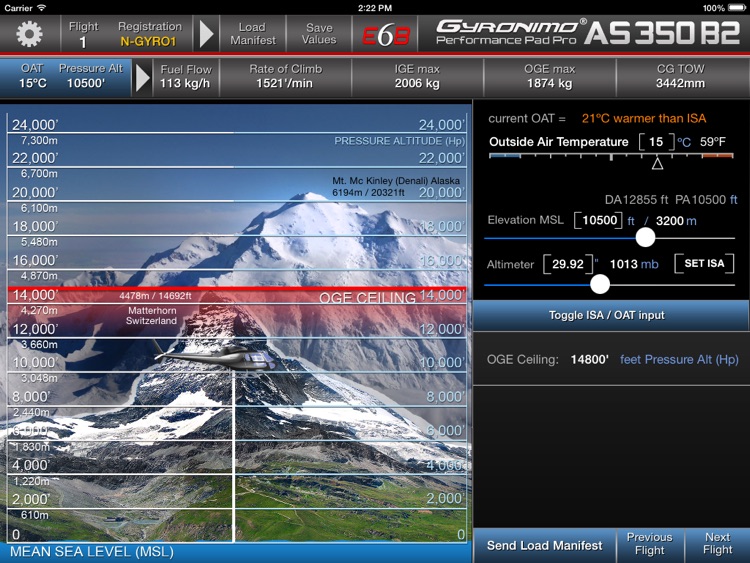The image size is (750, 563).
Task: Open the Rate of Climb panel
Action: (285, 77)
